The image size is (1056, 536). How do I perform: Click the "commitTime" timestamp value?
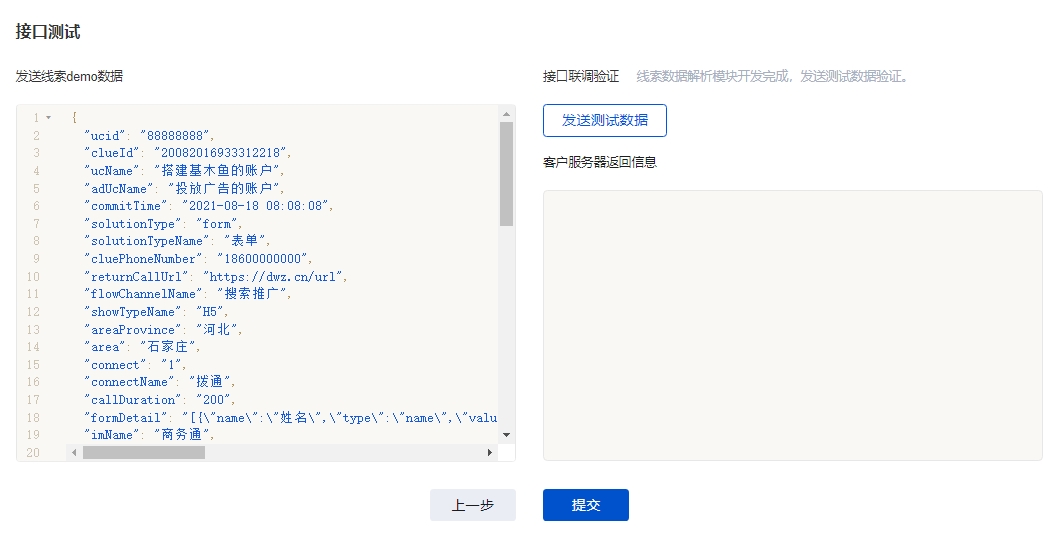tap(255, 206)
